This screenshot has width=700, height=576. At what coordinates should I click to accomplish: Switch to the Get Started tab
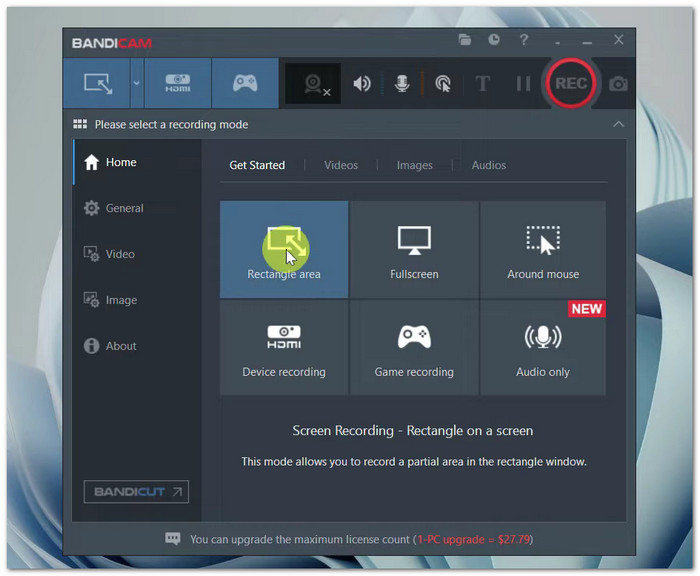[x=257, y=165]
